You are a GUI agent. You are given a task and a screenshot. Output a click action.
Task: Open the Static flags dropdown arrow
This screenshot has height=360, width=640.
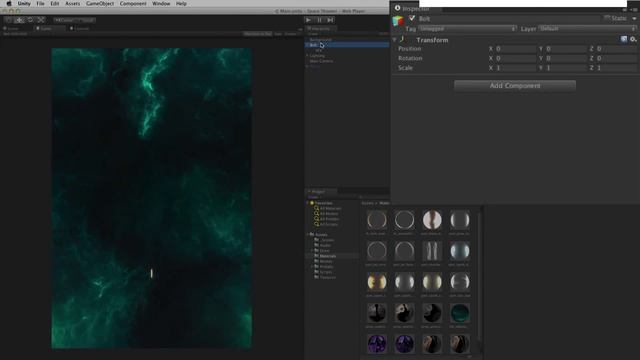pos(634,18)
